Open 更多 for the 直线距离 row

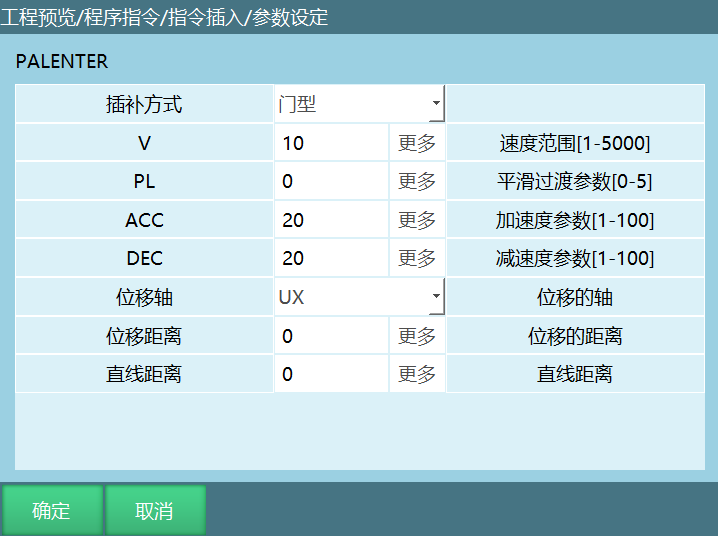coord(417,374)
